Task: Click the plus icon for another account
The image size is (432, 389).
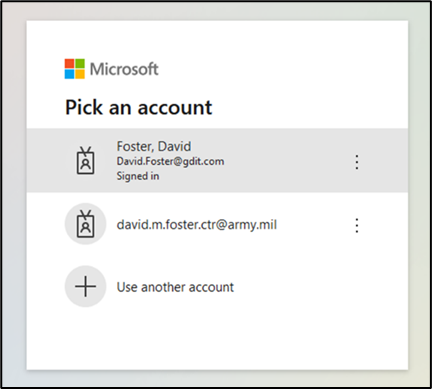Action: [x=86, y=286]
